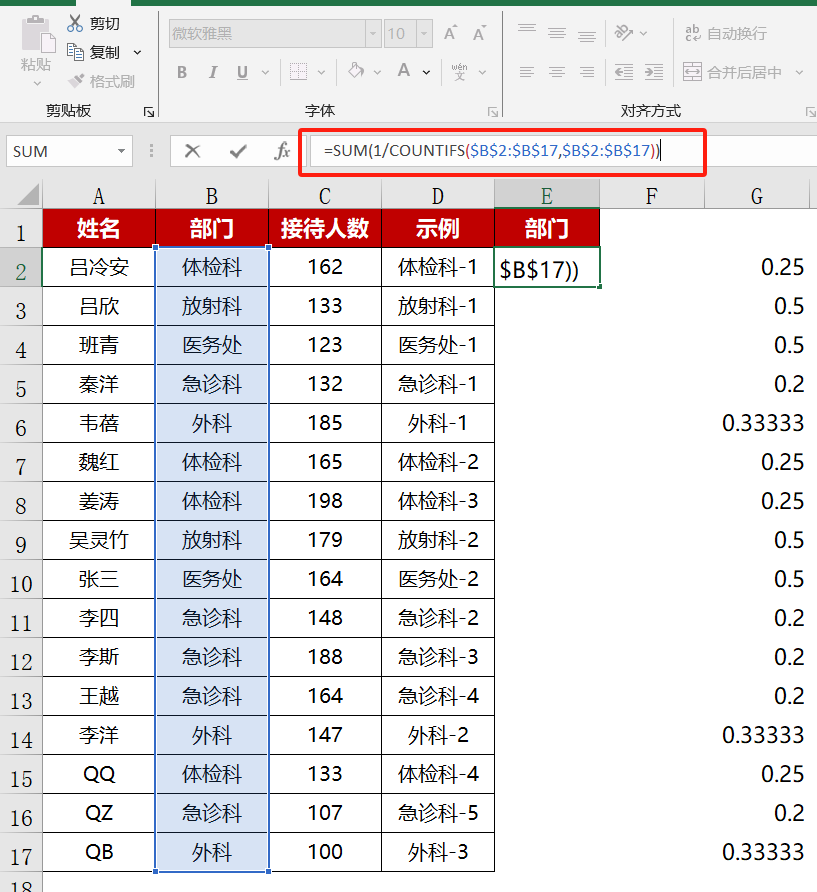The image size is (817, 892).
Task: Click active cell E2 showing $B$17))
Action: (547, 267)
